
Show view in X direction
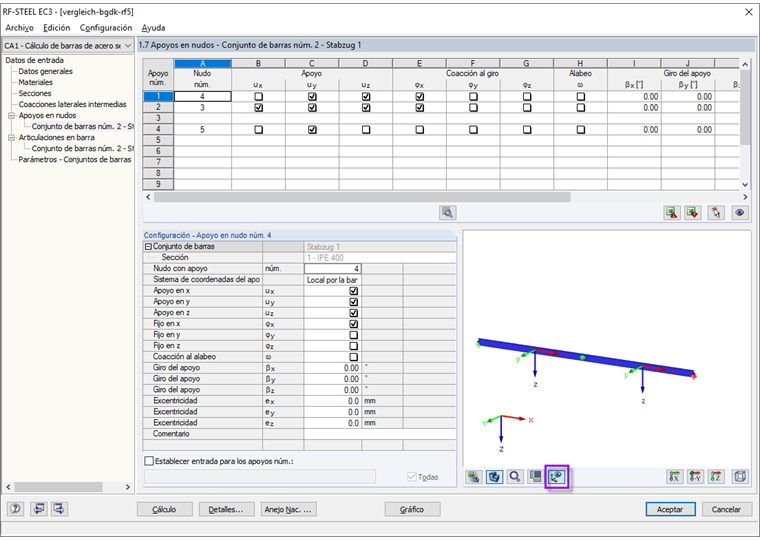point(675,477)
